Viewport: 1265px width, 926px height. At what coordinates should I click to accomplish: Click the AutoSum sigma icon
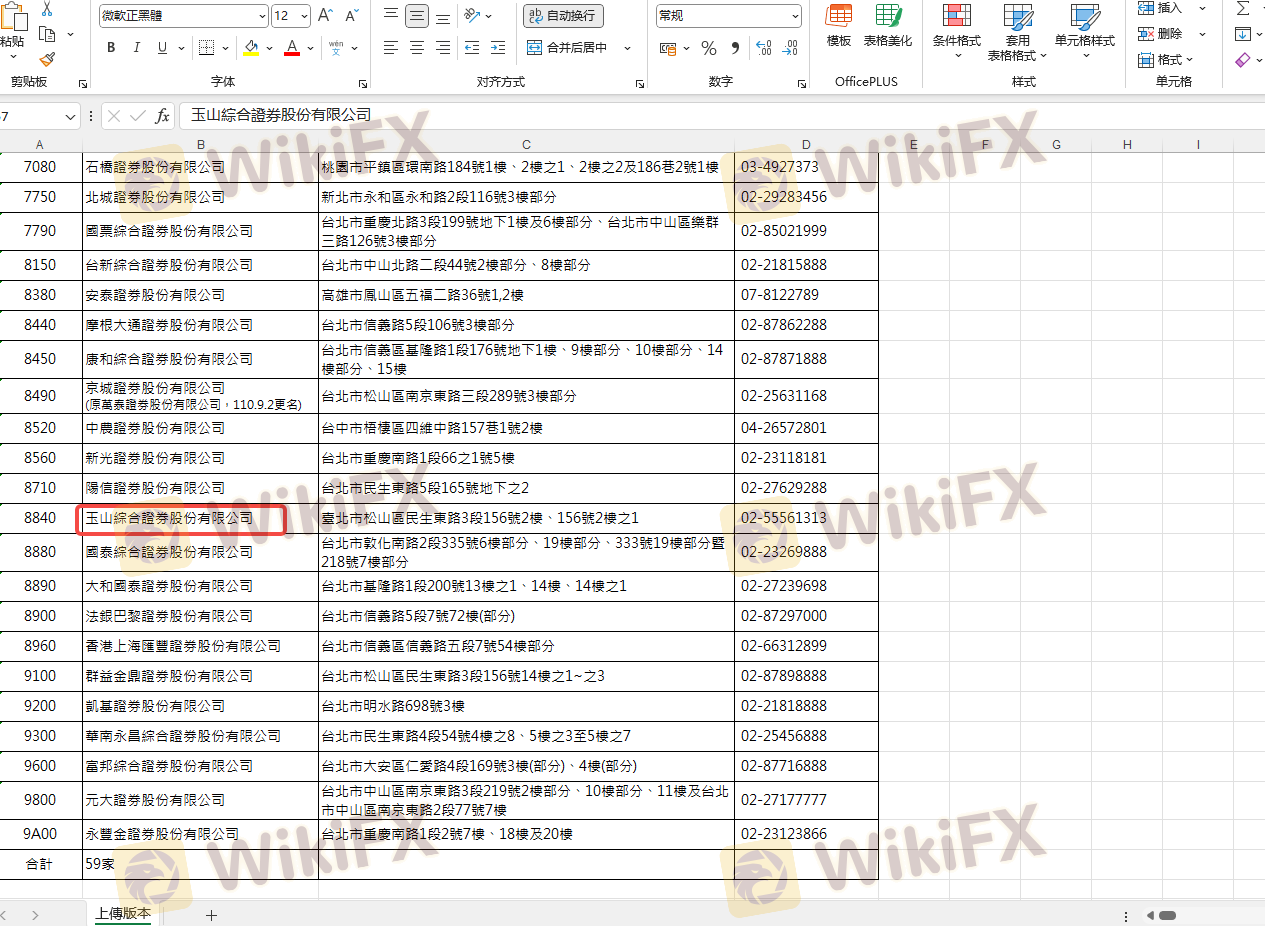click(1243, 9)
